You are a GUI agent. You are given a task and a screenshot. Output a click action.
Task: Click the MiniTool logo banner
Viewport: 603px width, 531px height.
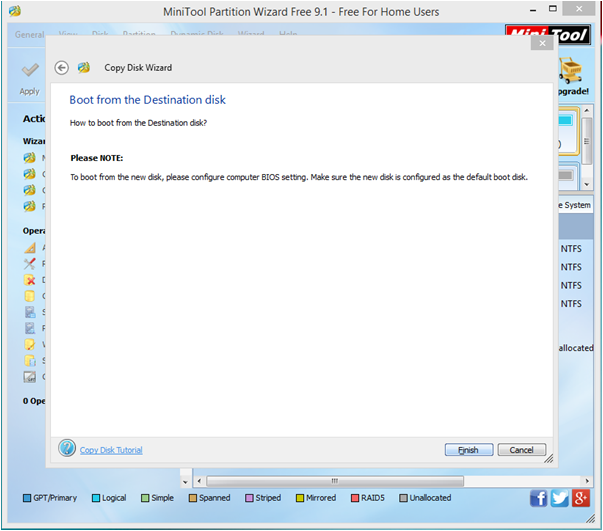click(548, 34)
